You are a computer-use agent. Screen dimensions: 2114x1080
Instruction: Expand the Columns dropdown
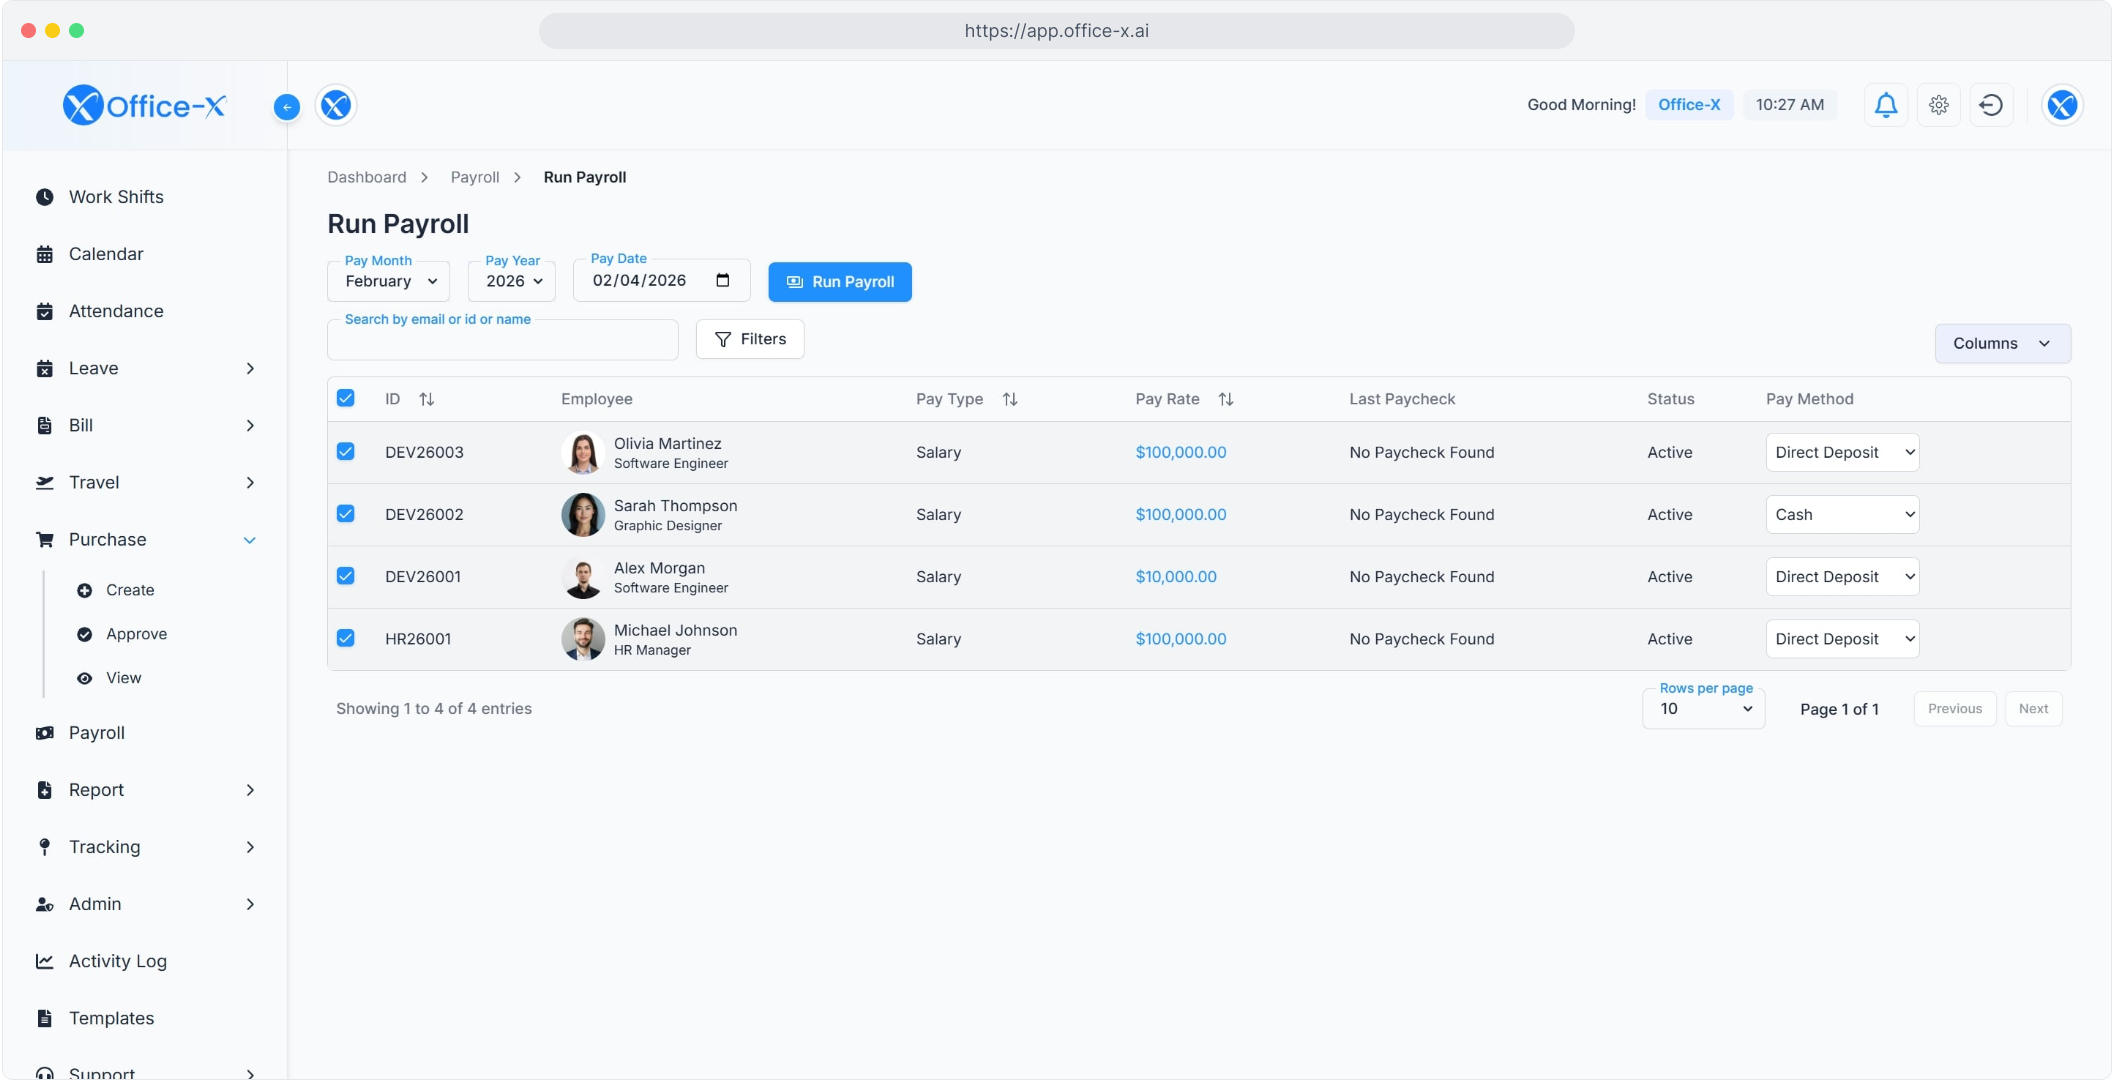[x=2001, y=343]
